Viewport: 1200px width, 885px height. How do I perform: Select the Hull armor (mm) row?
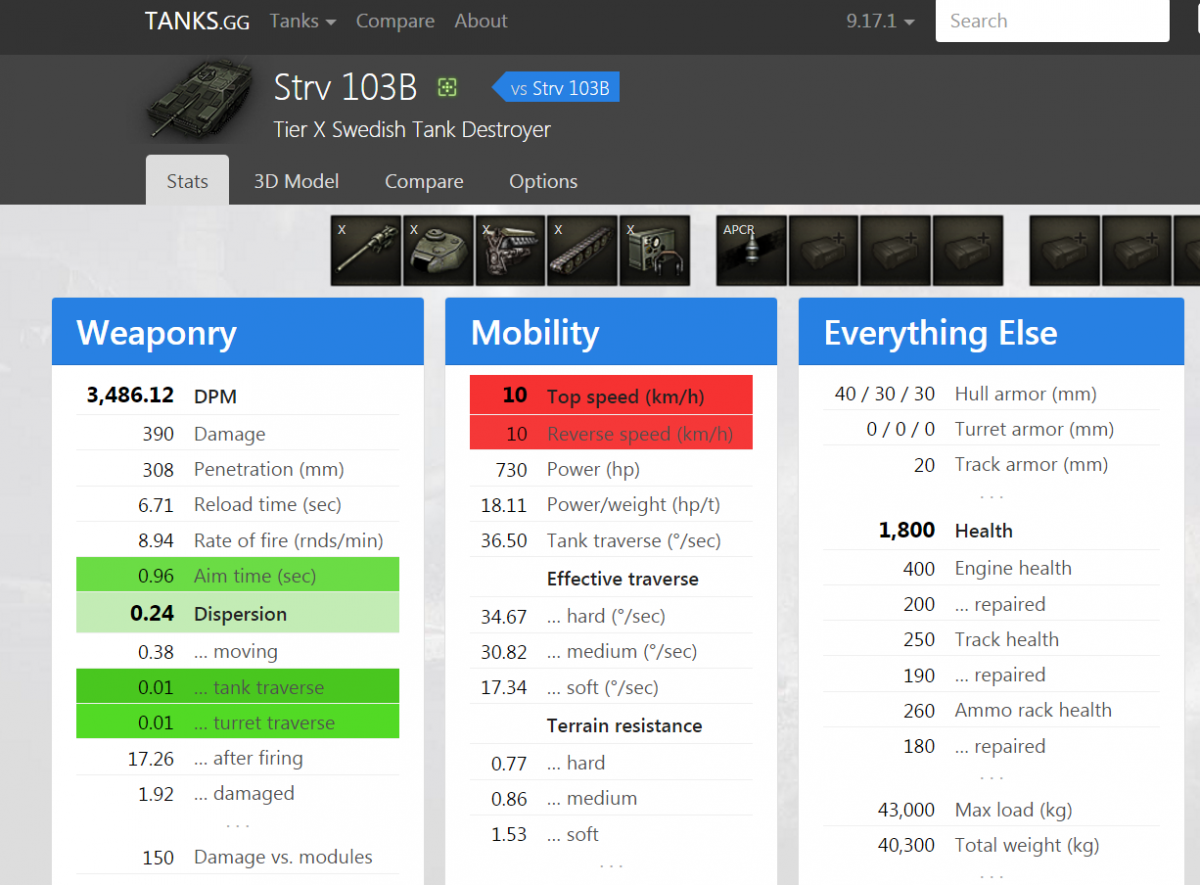[991, 394]
